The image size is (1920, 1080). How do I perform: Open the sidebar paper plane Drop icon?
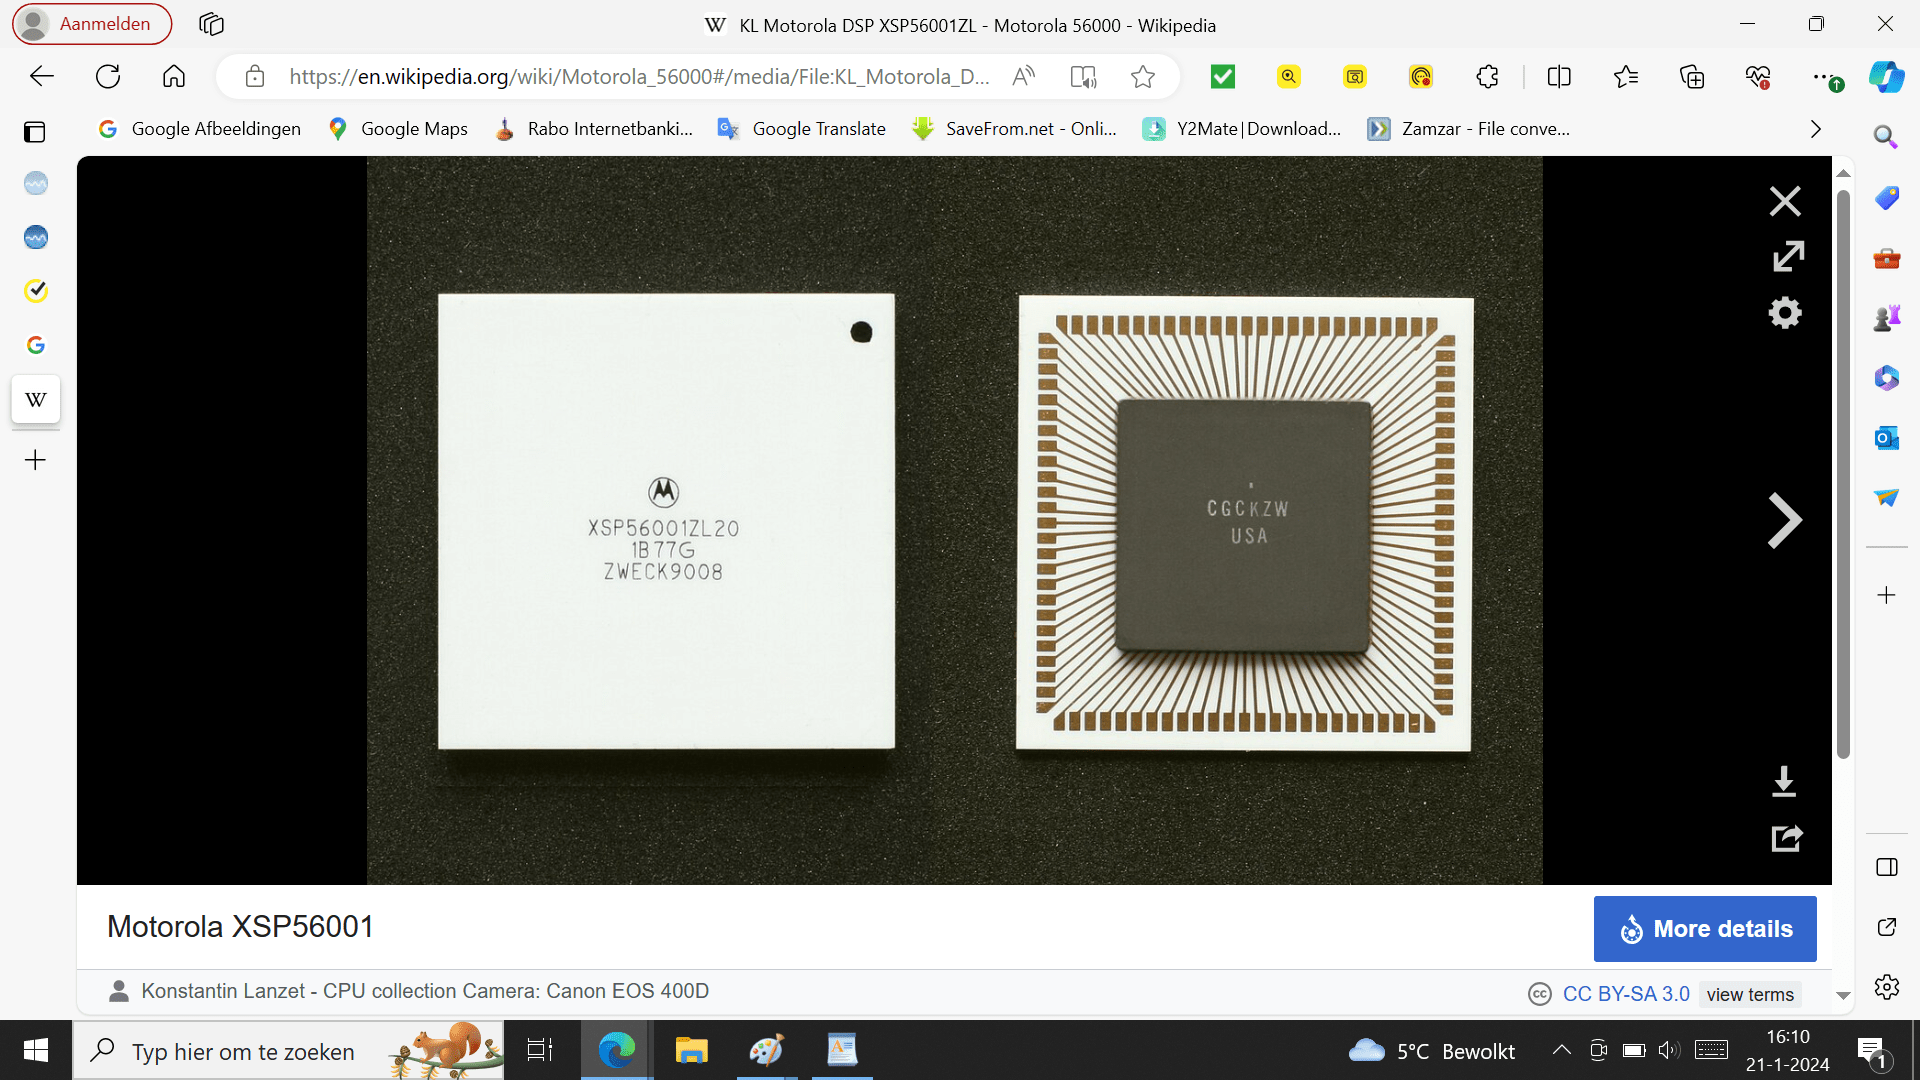(1886, 497)
